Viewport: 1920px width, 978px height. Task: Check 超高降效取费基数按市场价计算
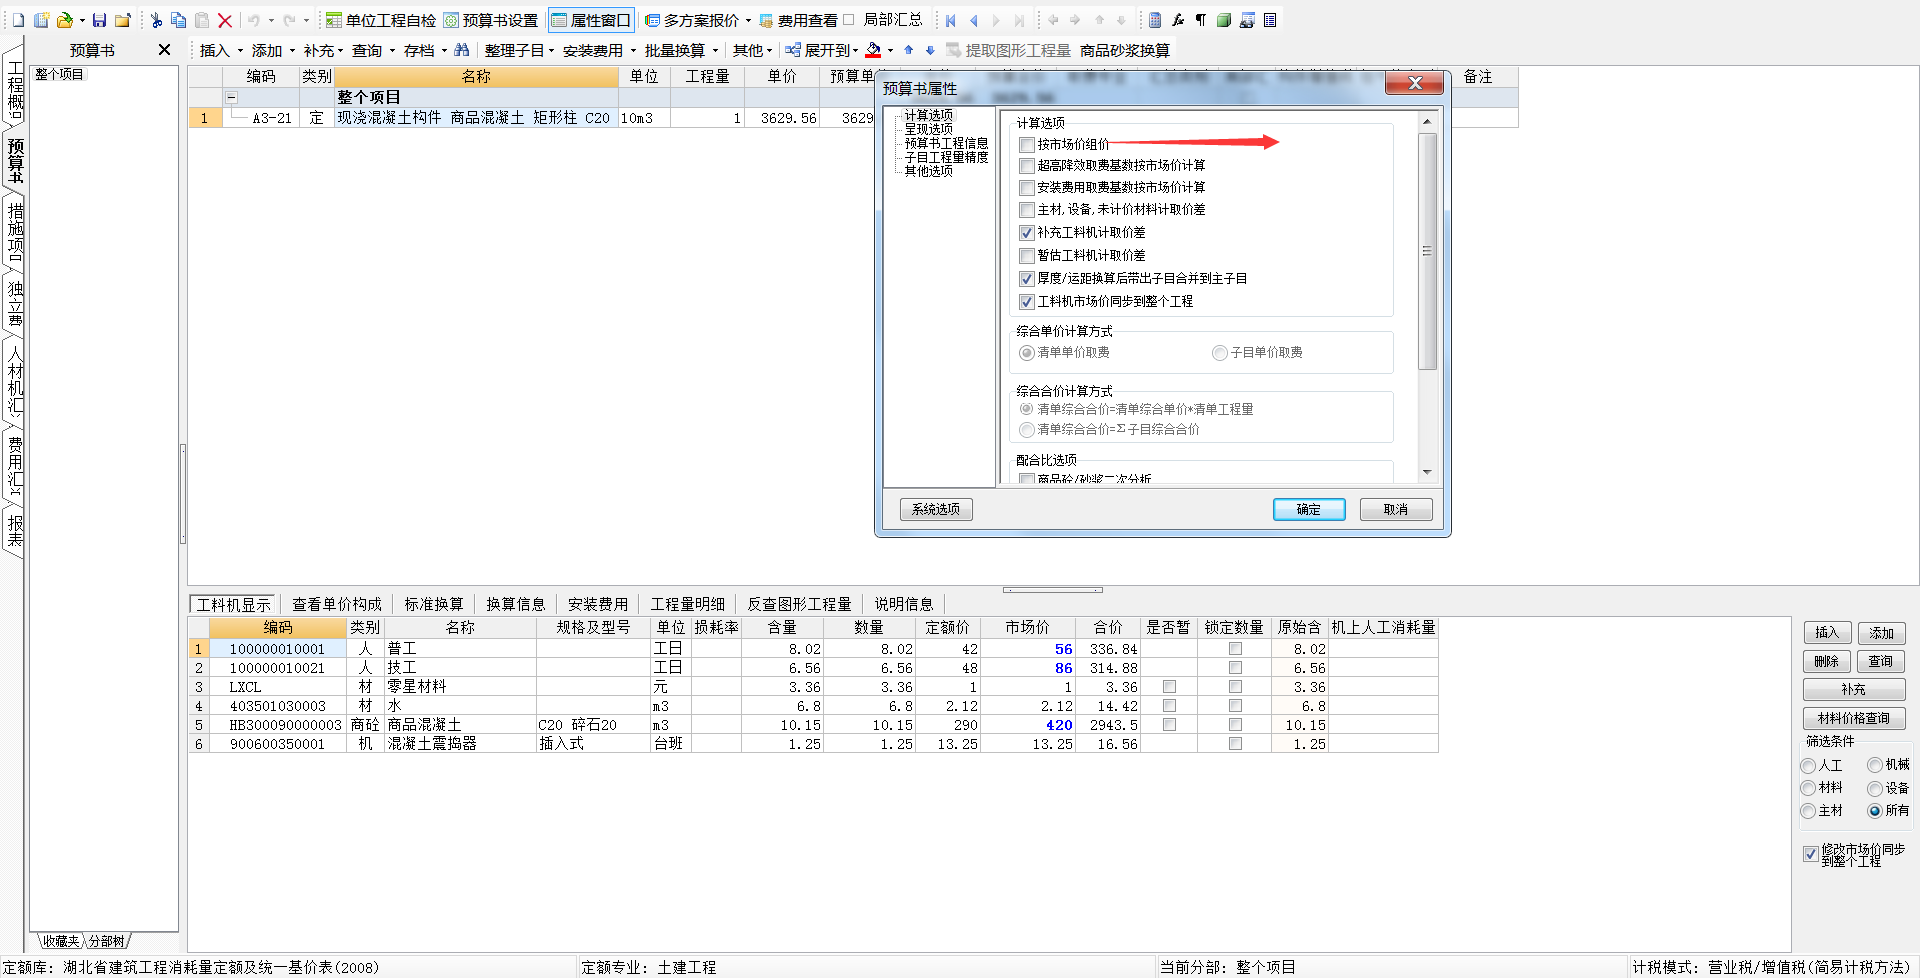tap(1027, 166)
